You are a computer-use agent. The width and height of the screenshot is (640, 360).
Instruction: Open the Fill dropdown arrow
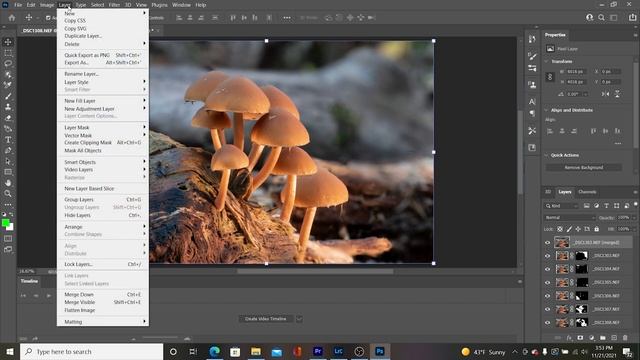[x=634, y=229]
